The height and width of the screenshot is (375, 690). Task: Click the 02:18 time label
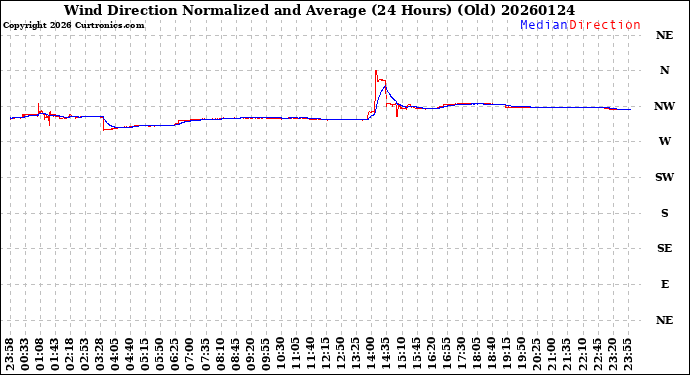click(x=70, y=355)
